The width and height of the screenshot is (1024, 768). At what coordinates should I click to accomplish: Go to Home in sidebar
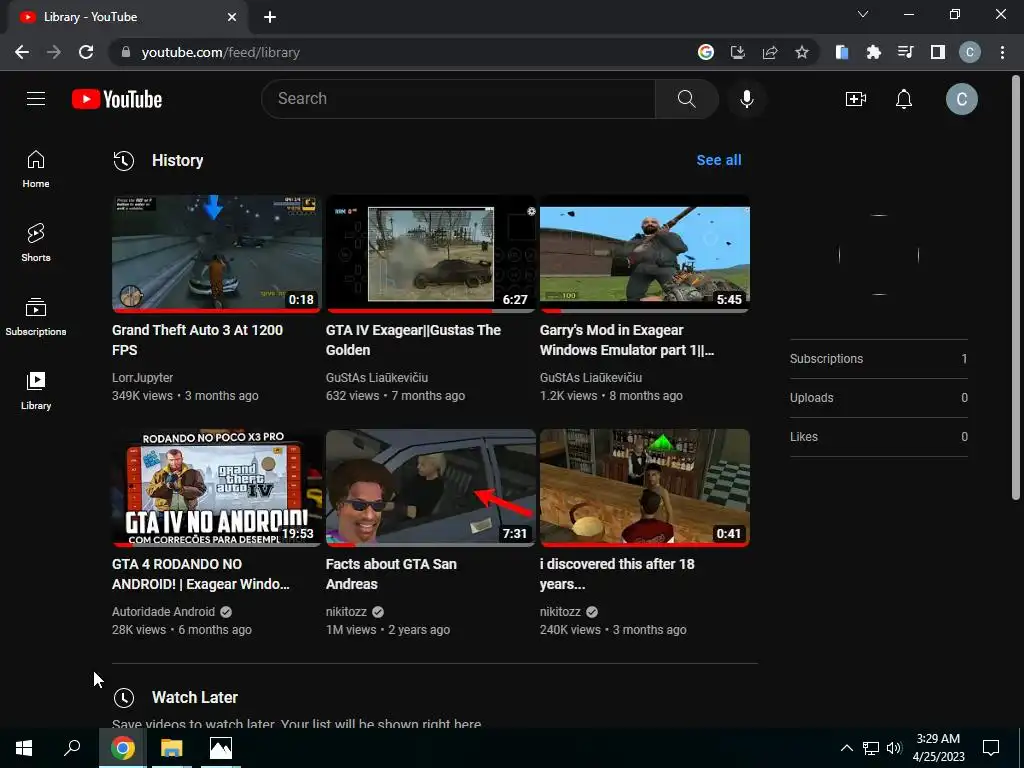[x=36, y=169]
